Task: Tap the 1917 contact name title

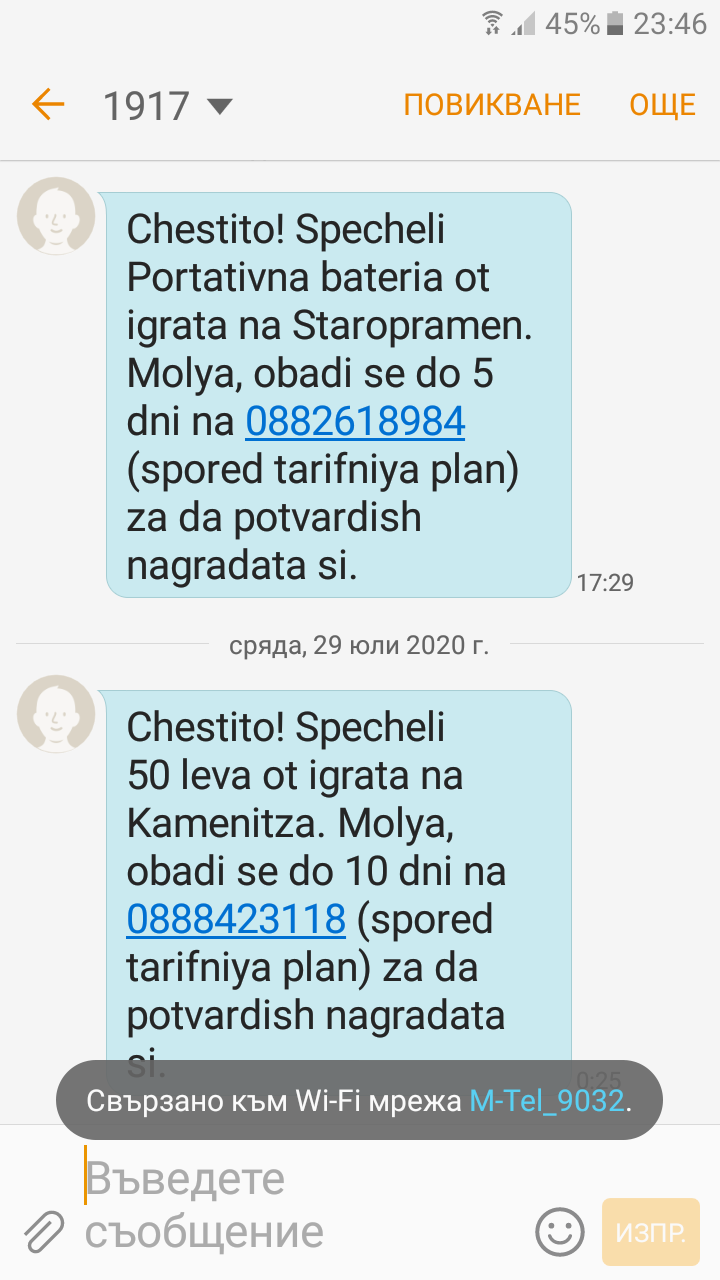Action: pyautogui.click(x=146, y=105)
